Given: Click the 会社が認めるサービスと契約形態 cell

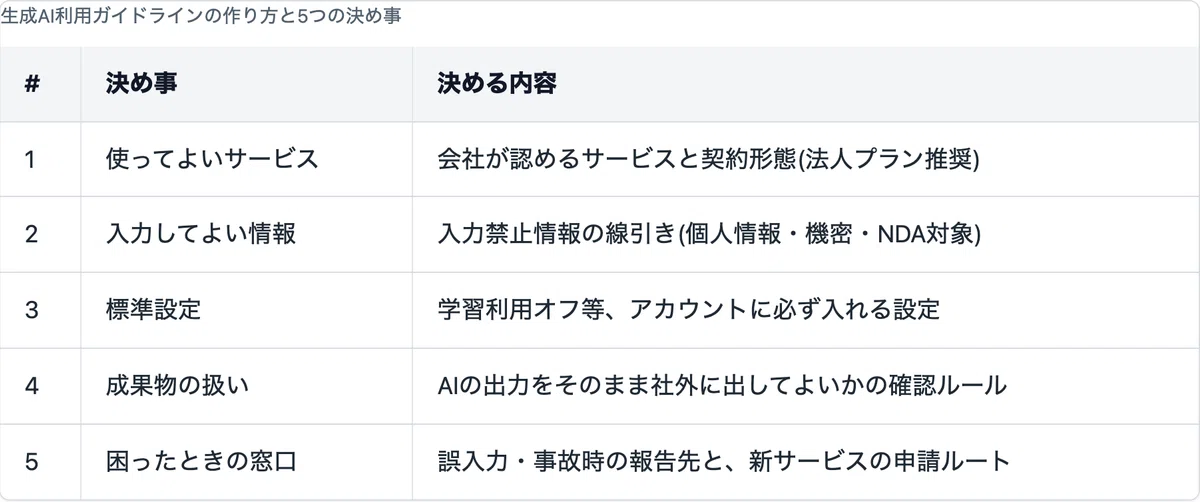Looking at the screenshot, I should coord(805,159).
